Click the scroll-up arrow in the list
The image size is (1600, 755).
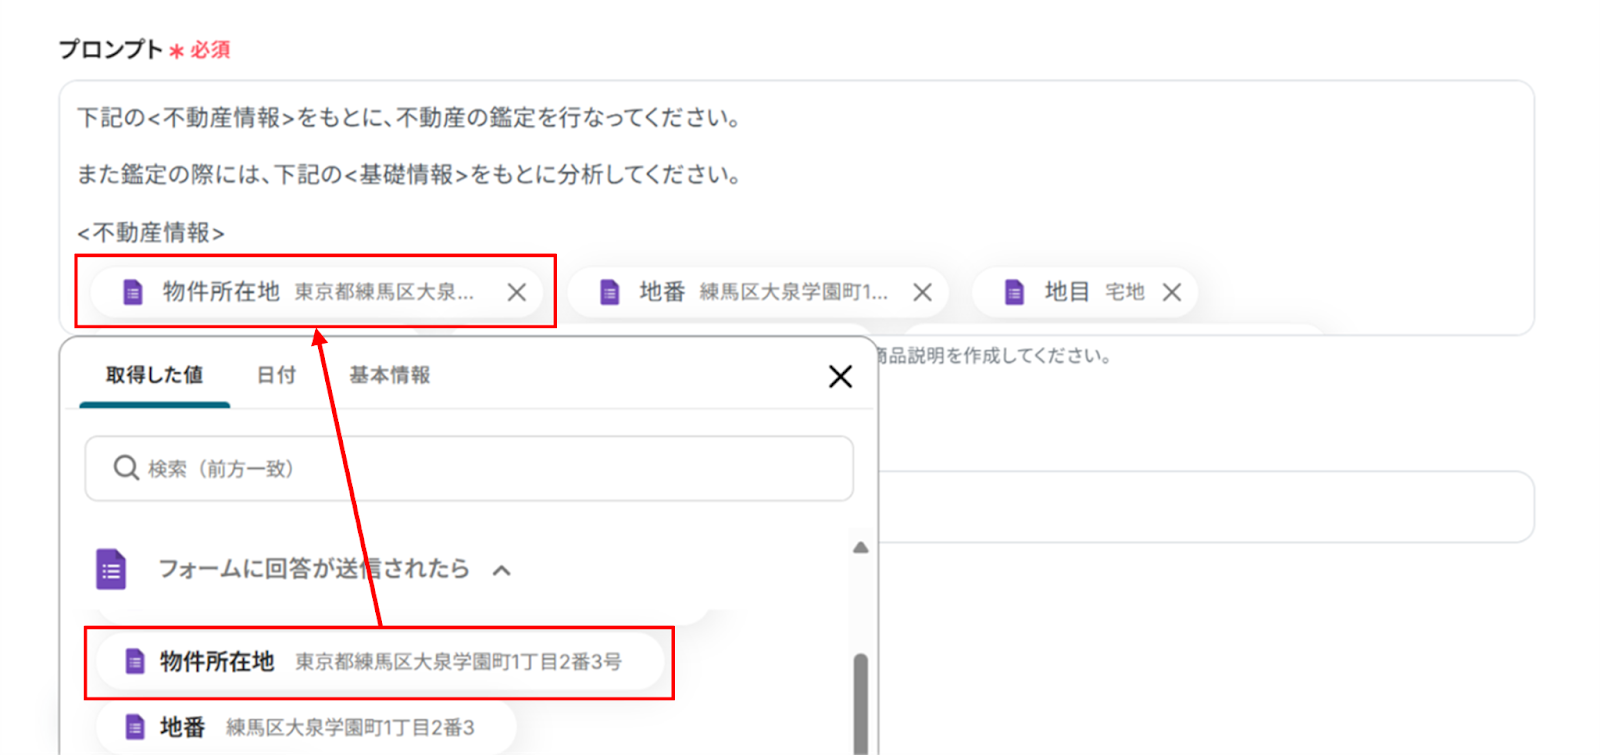[x=860, y=547]
